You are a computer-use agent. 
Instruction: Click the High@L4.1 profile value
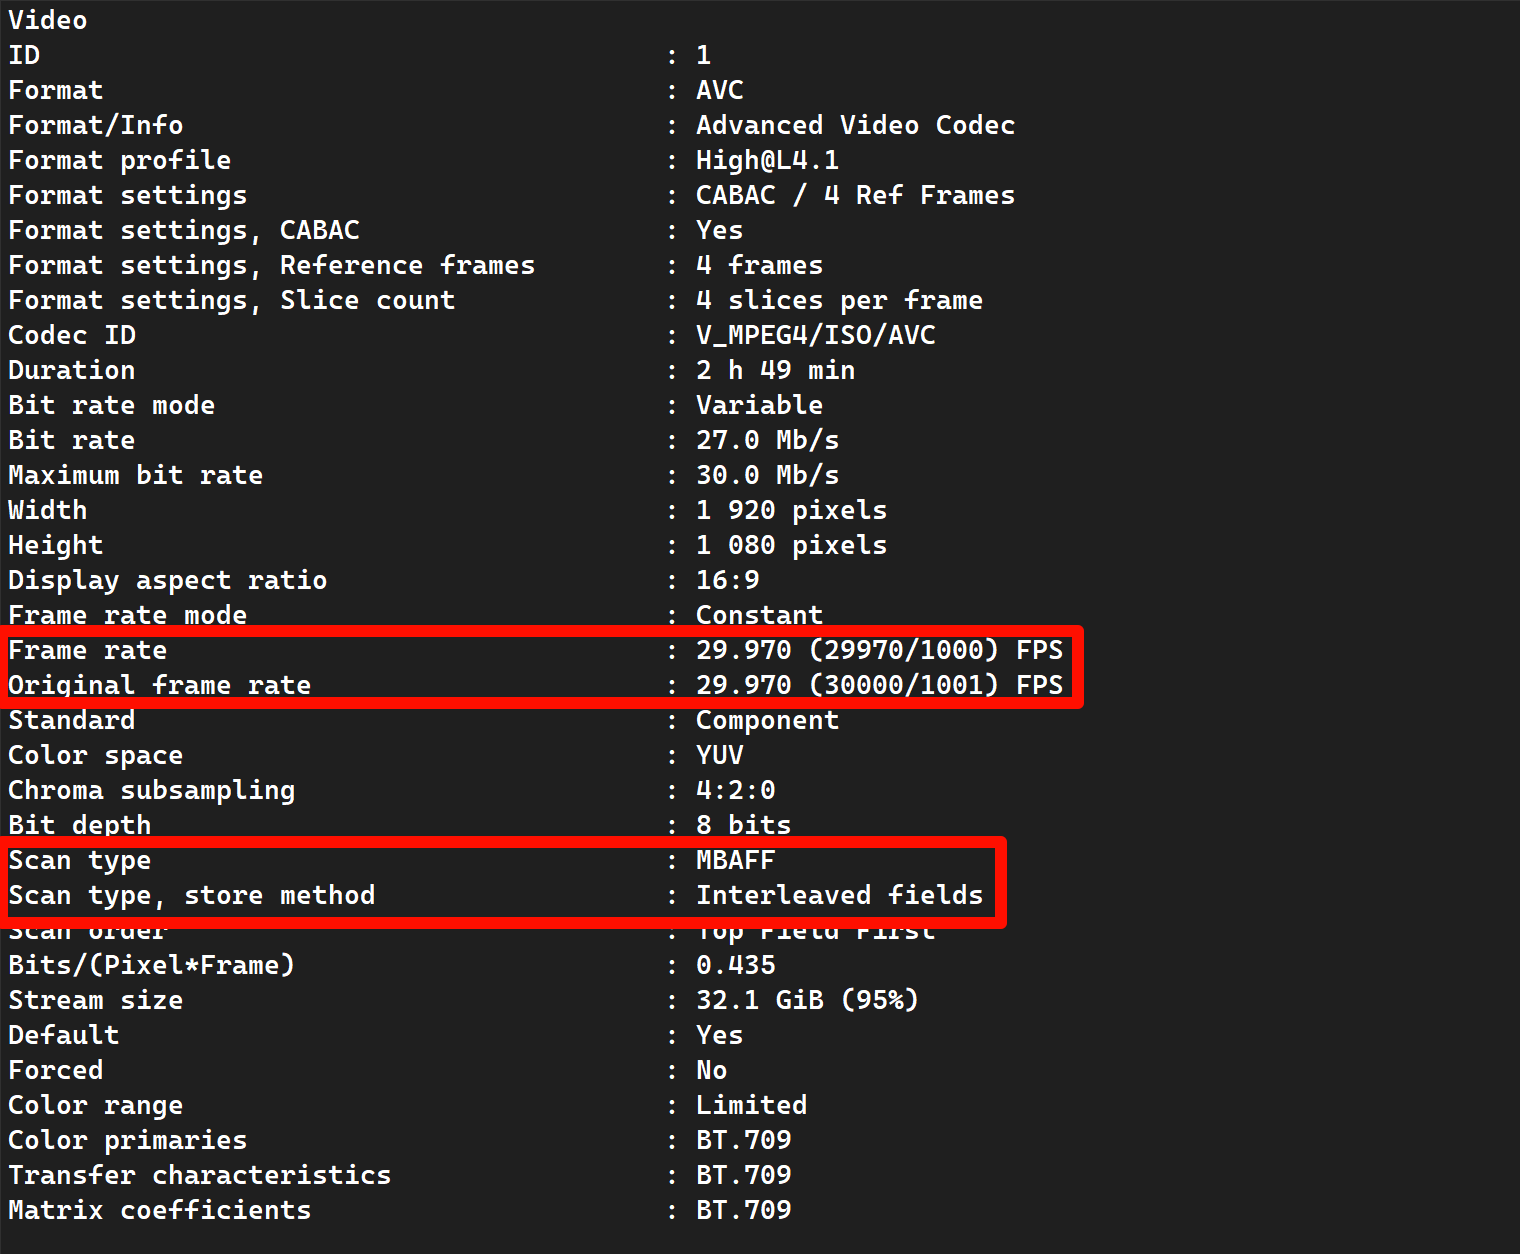click(x=767, y=160)
